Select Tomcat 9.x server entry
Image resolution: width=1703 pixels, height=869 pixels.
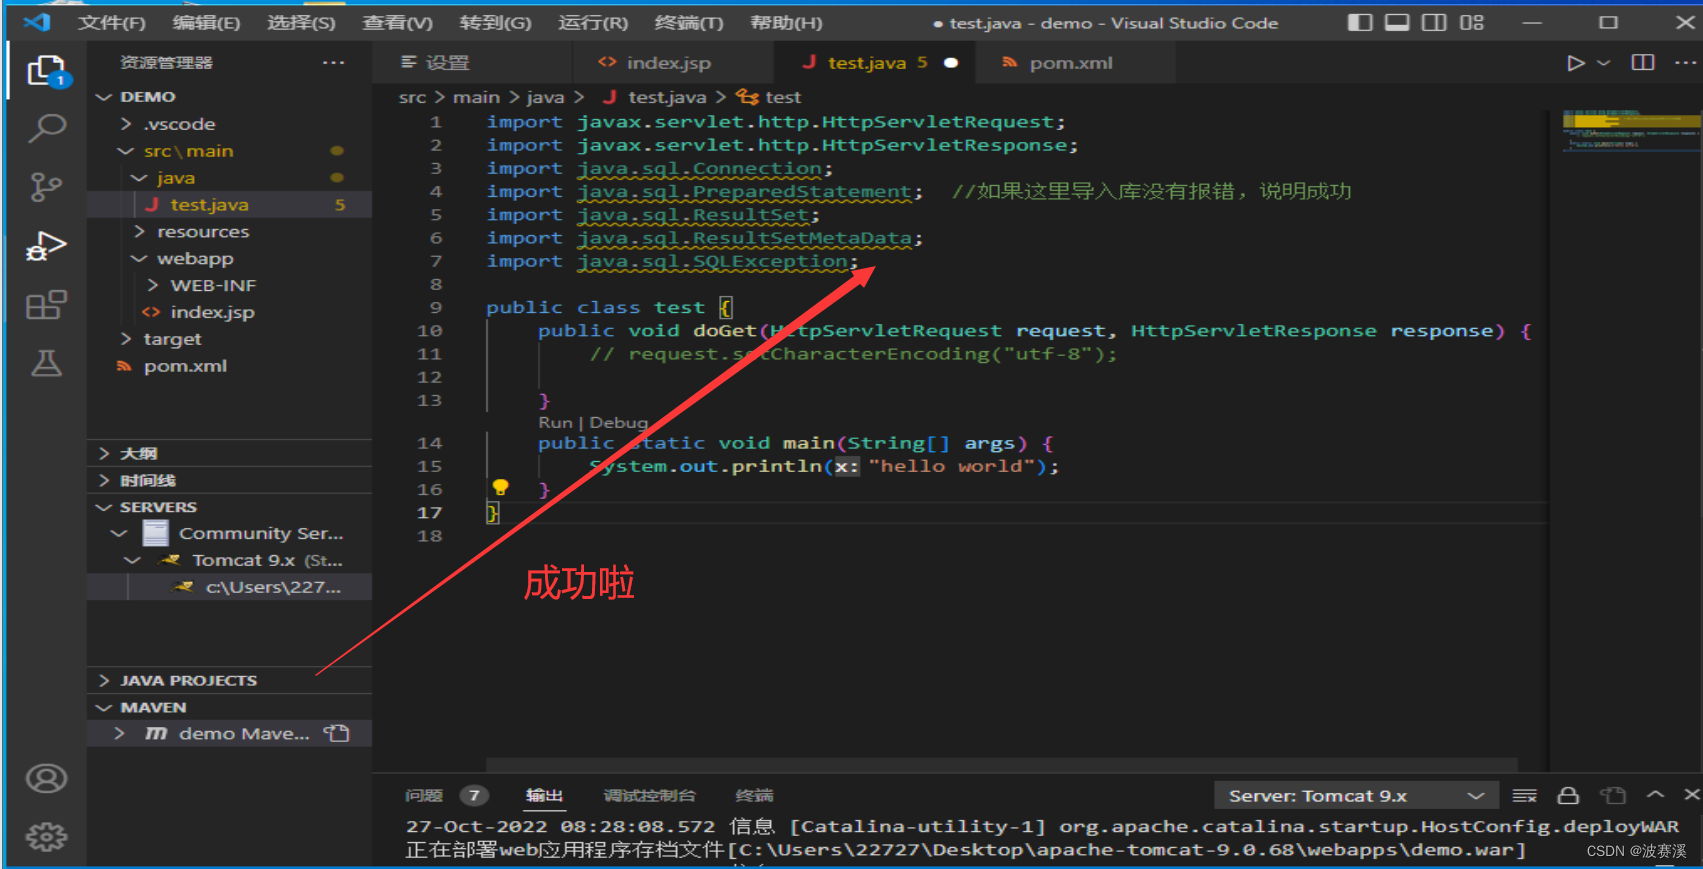230,561
